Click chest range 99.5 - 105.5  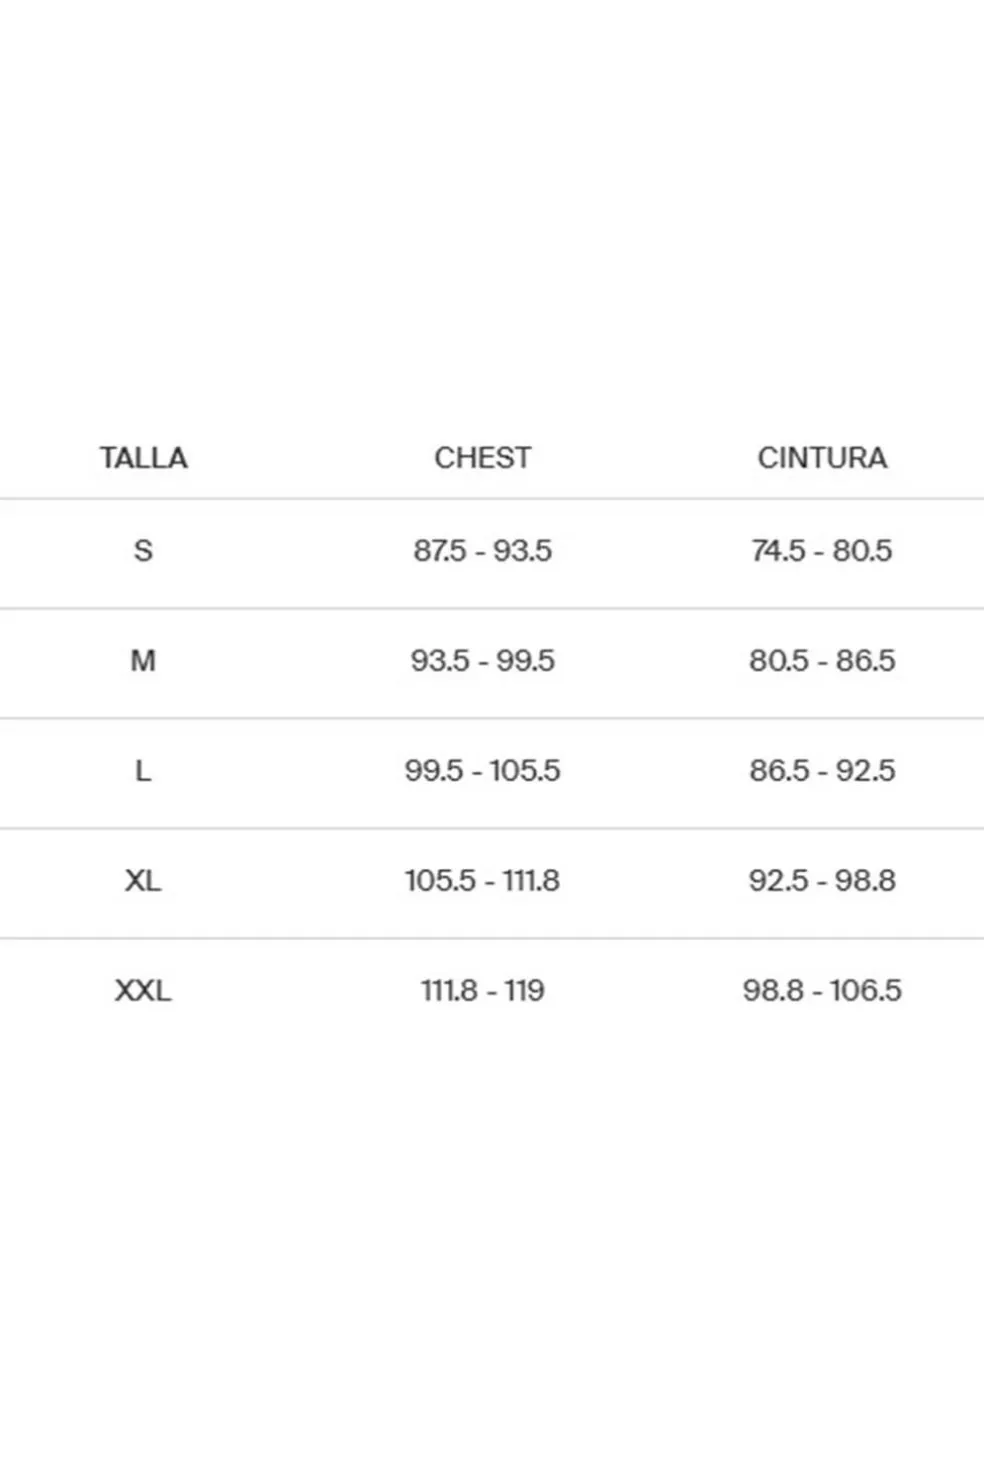point(482,770)
